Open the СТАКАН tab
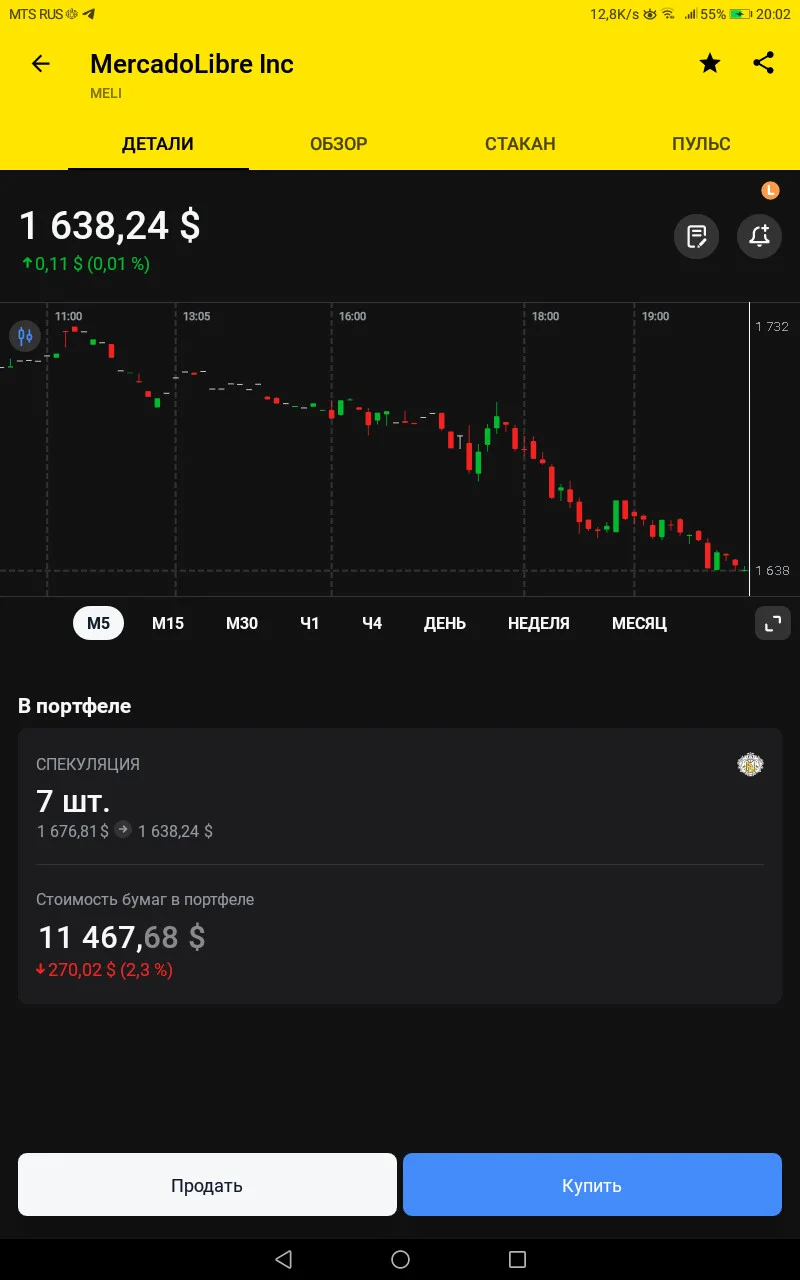This screenshot has height=1280, width=800. click(520, 144)
